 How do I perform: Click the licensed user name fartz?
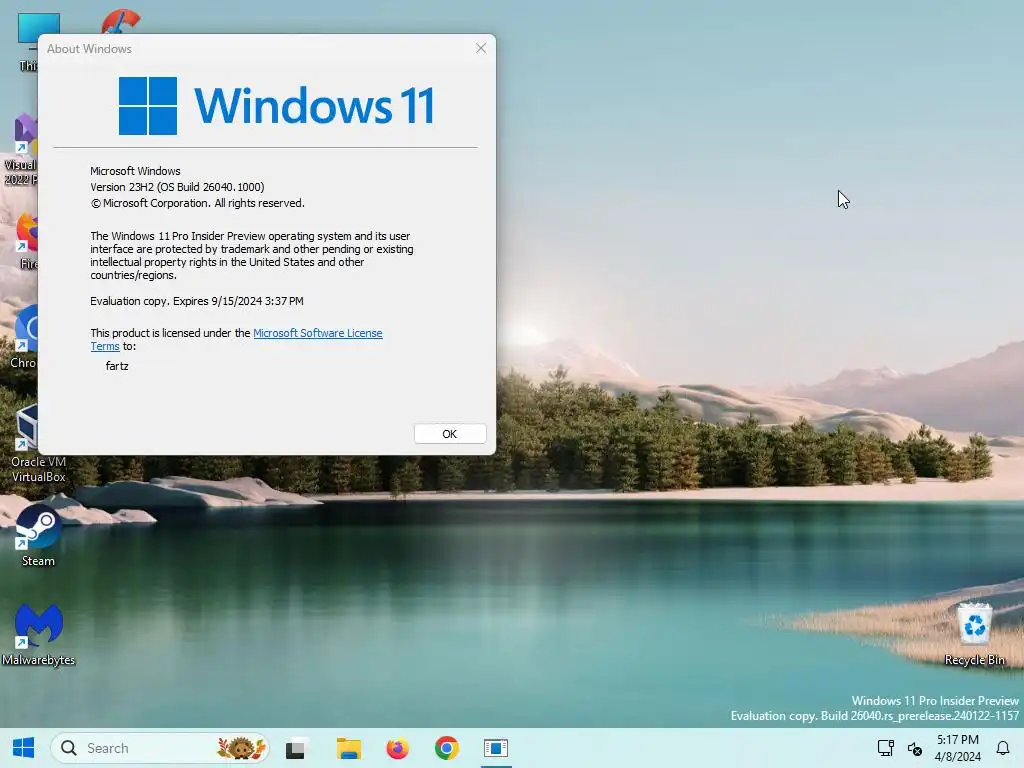[x=117, y=366]
